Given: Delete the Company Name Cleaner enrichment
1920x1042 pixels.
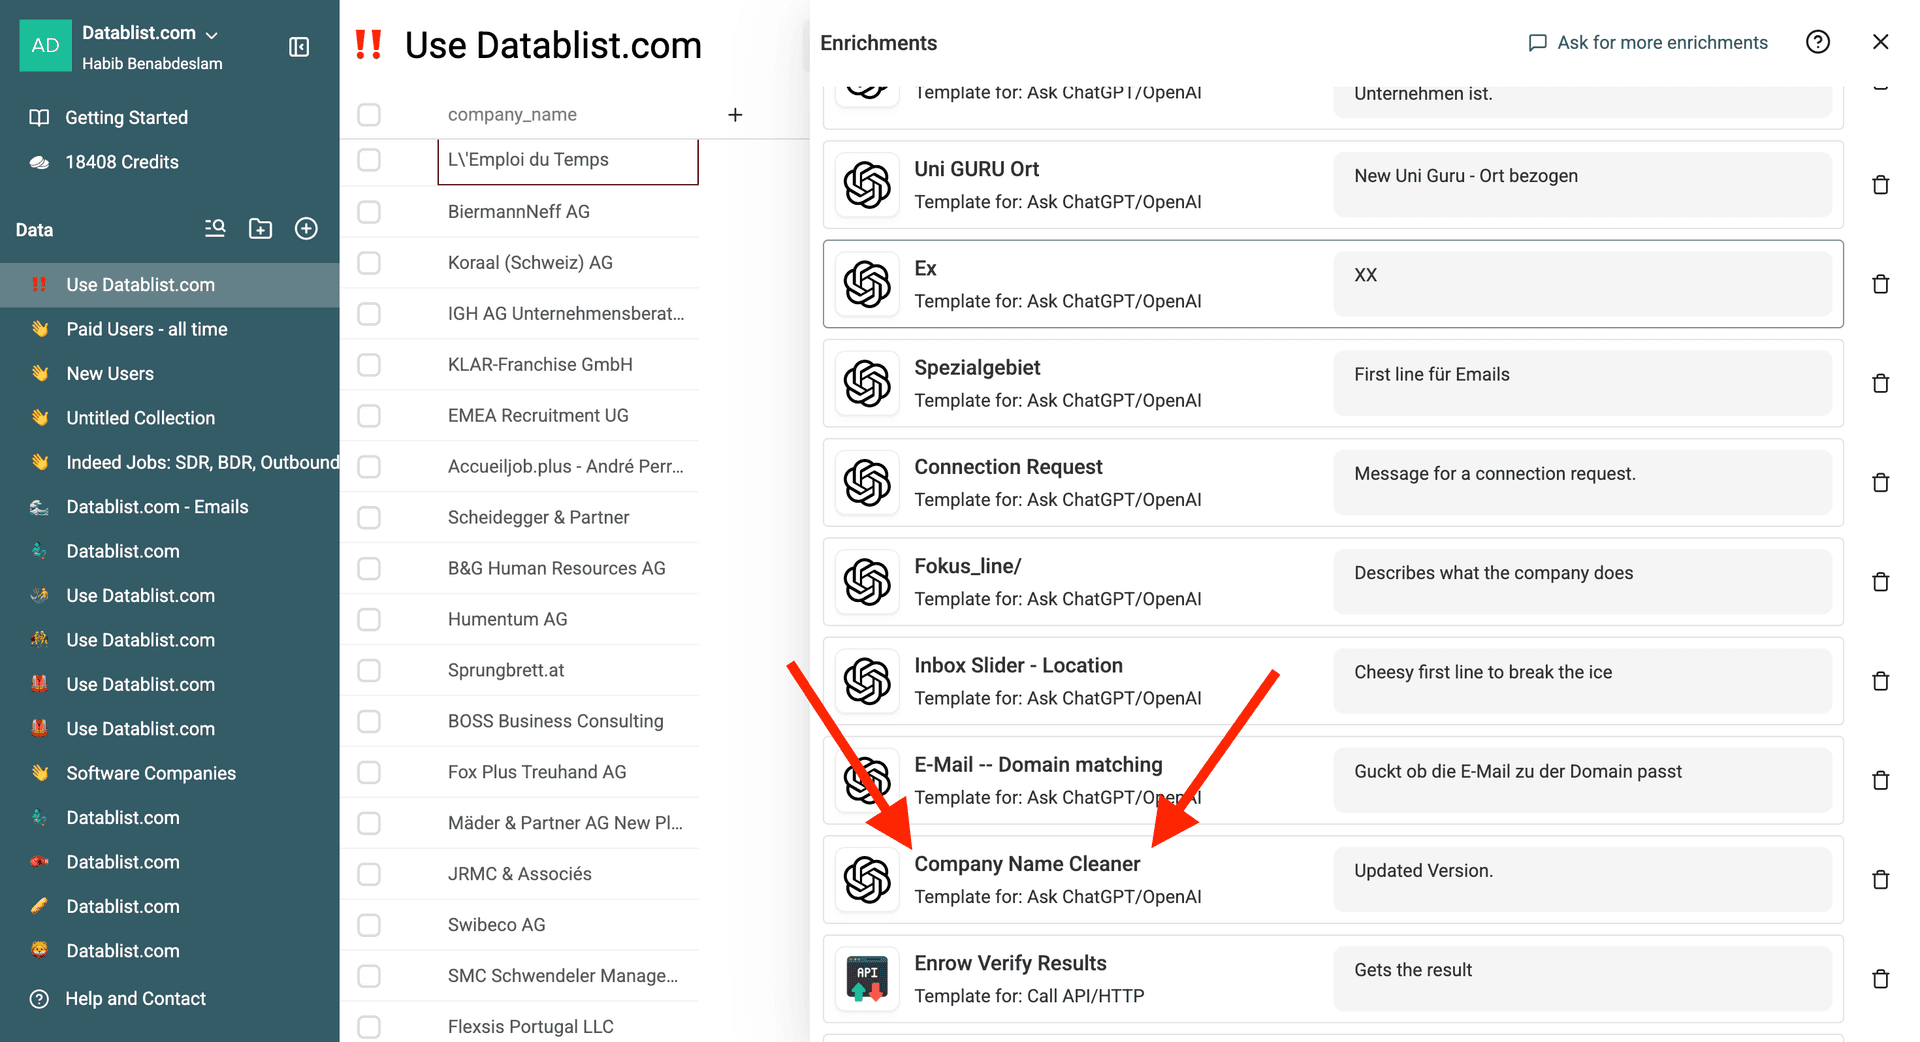Looking at the screenshot, I should 1880,880.
